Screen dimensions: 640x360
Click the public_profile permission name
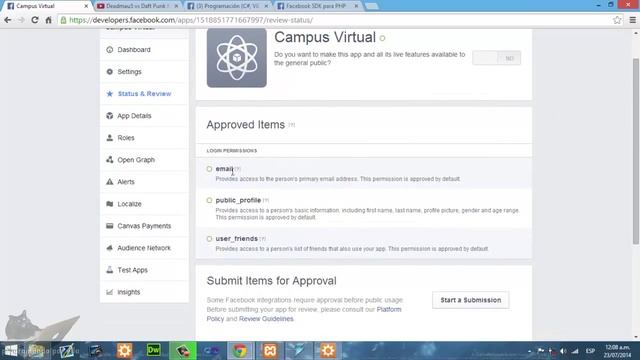[x=238, y=200]
